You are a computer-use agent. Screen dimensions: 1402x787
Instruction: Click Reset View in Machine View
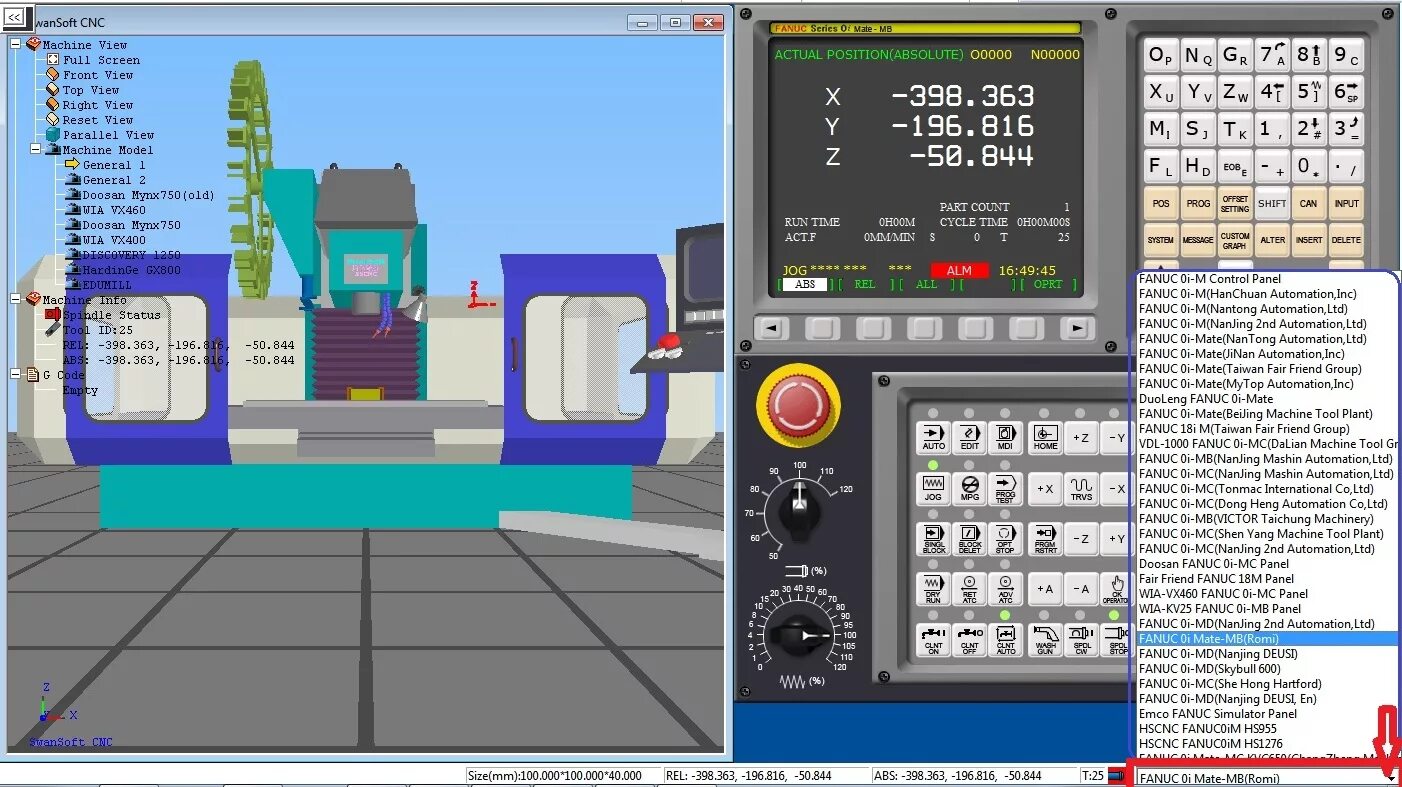[x=98, y=120]
